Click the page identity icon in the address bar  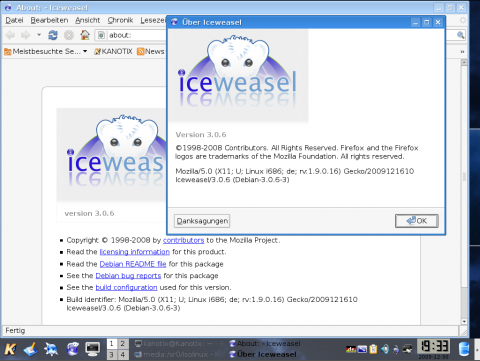click(x=102, y=35)
